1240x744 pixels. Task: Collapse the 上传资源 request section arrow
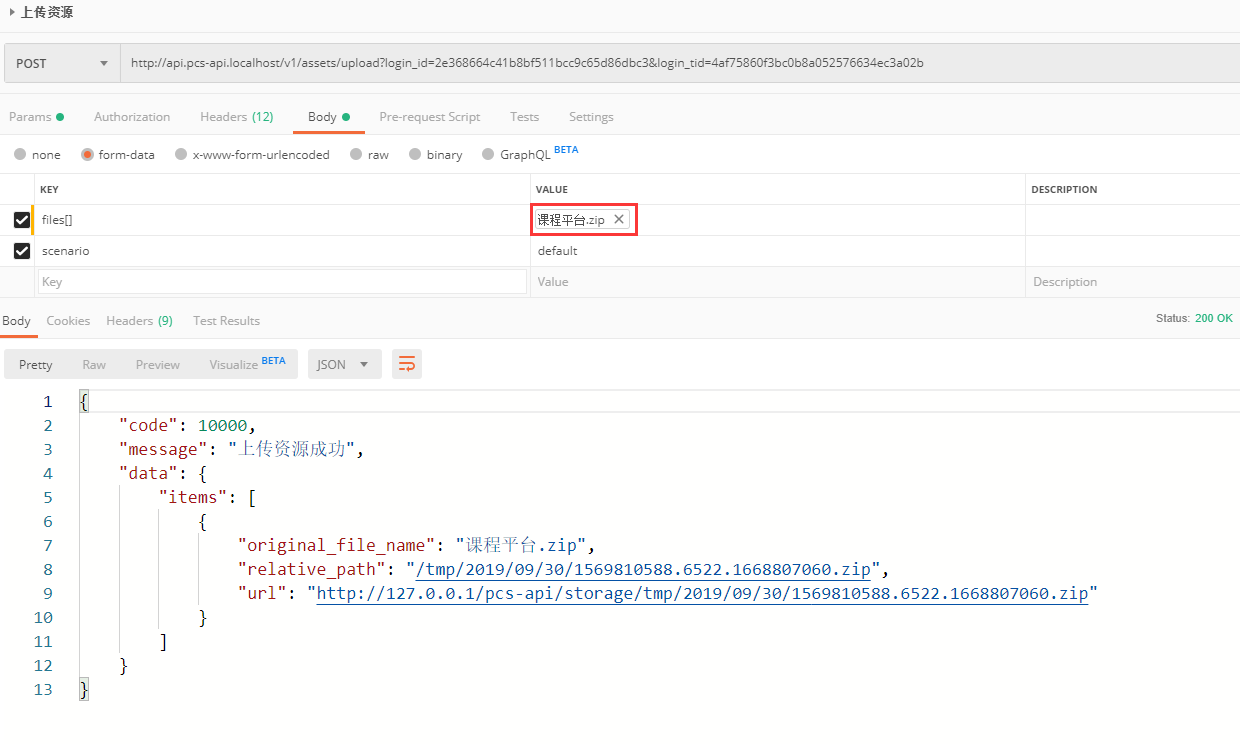click(x=11, y=13)
